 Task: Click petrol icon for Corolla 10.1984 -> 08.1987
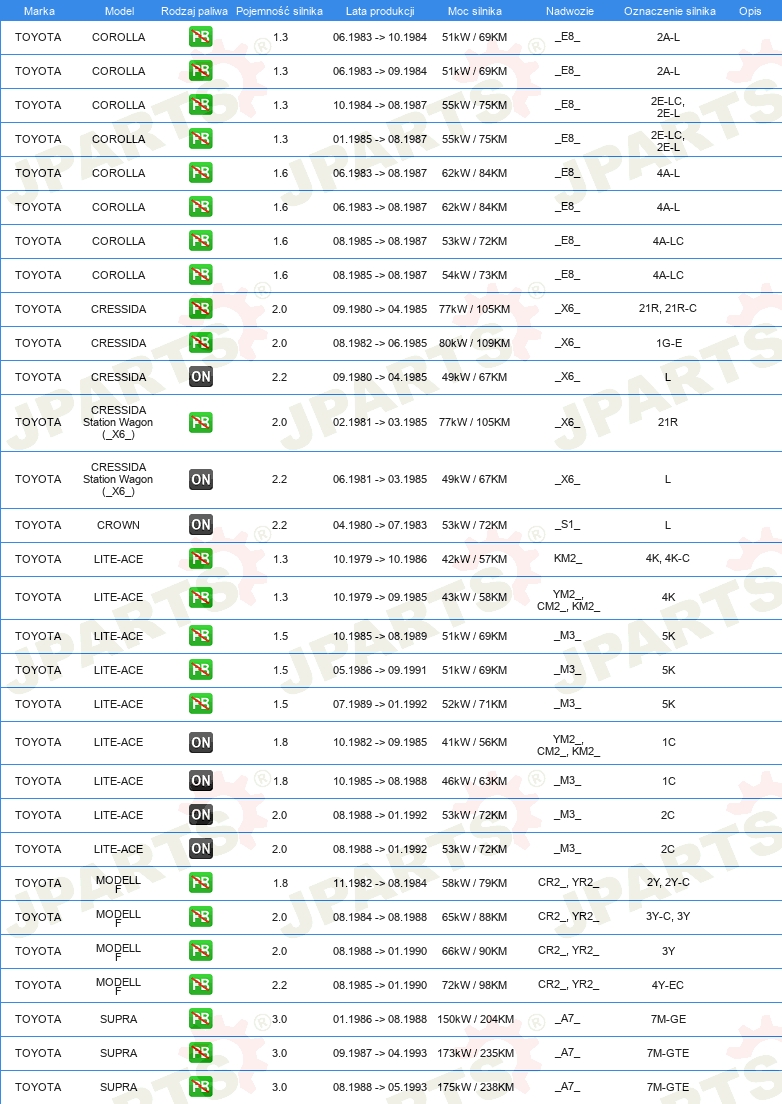tap(201, 105)
